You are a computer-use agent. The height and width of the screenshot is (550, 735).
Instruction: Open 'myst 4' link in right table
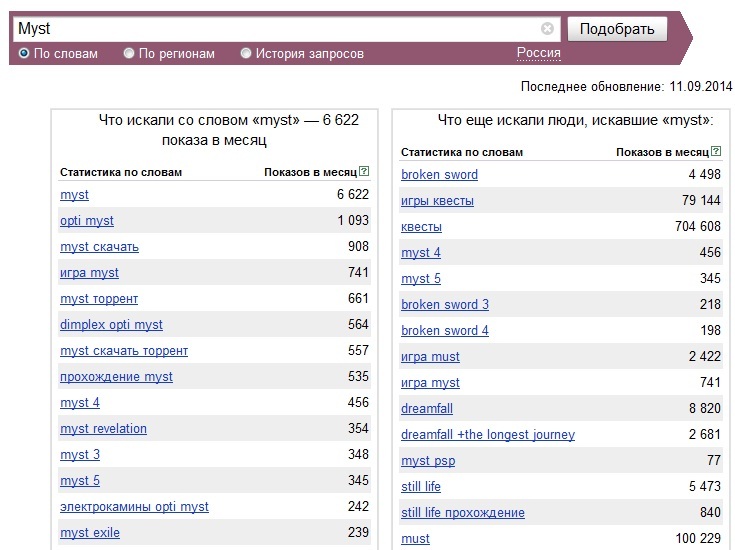click(421, 253)
